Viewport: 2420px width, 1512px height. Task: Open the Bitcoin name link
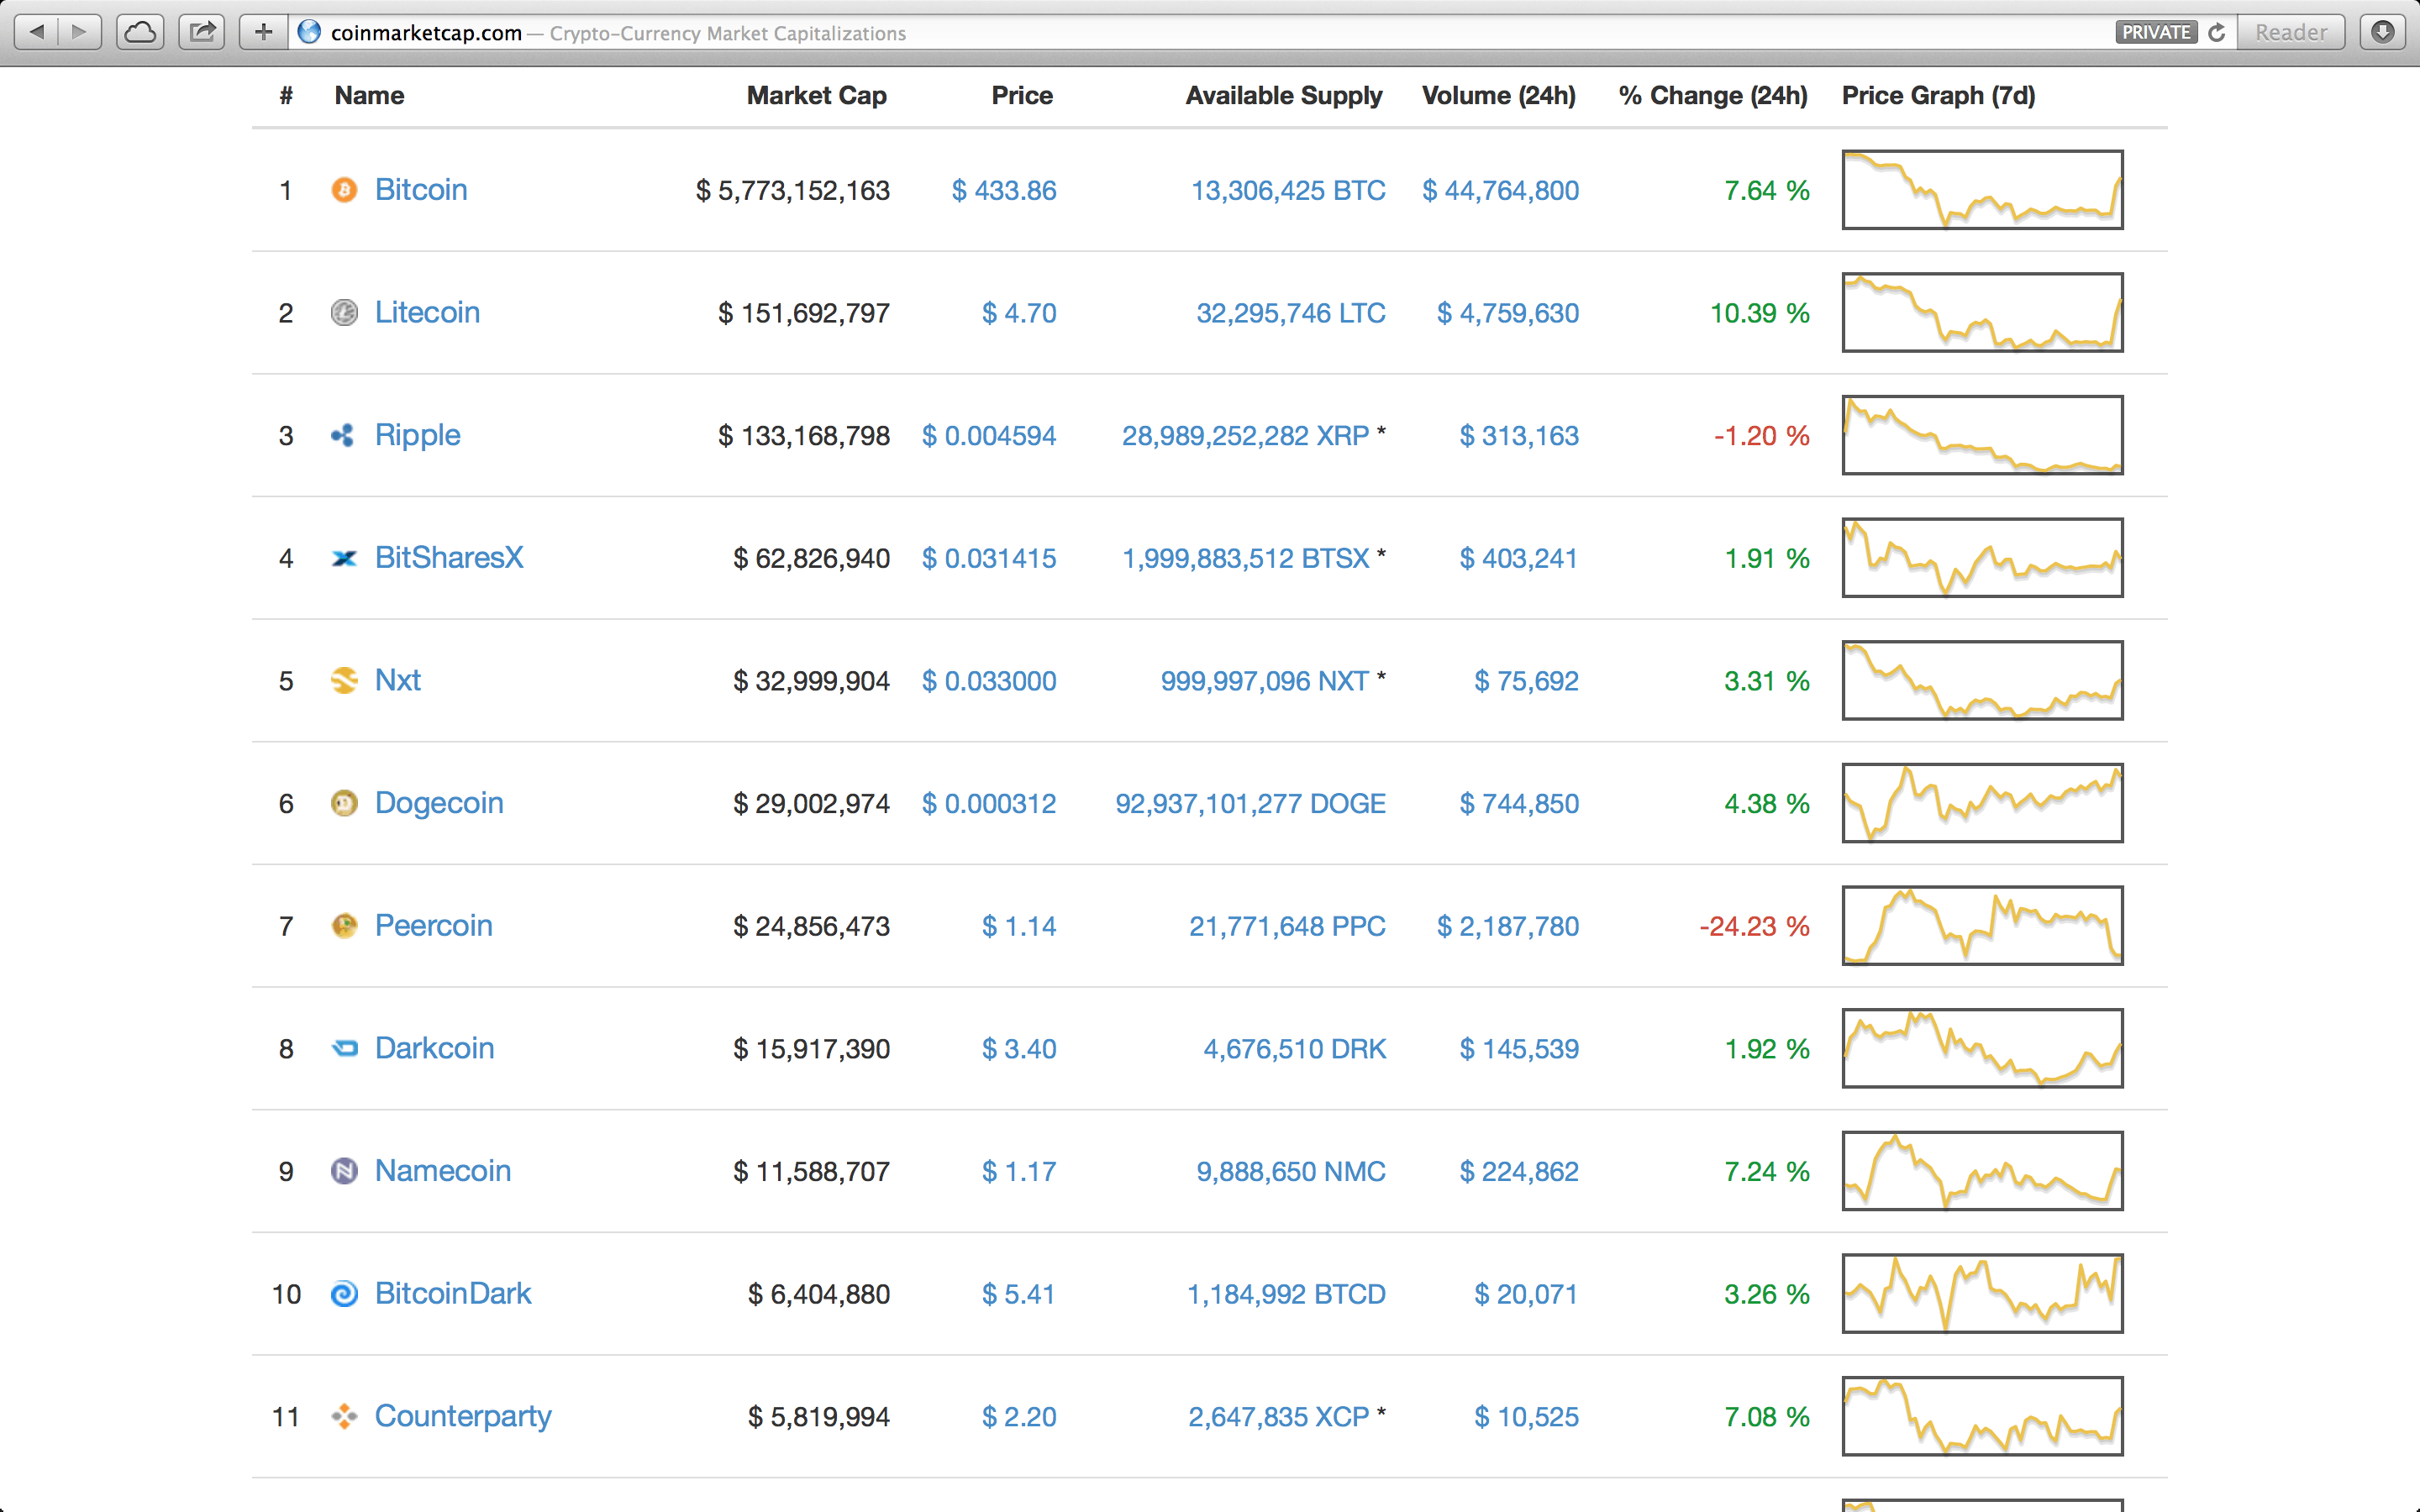tap(421, 190)
